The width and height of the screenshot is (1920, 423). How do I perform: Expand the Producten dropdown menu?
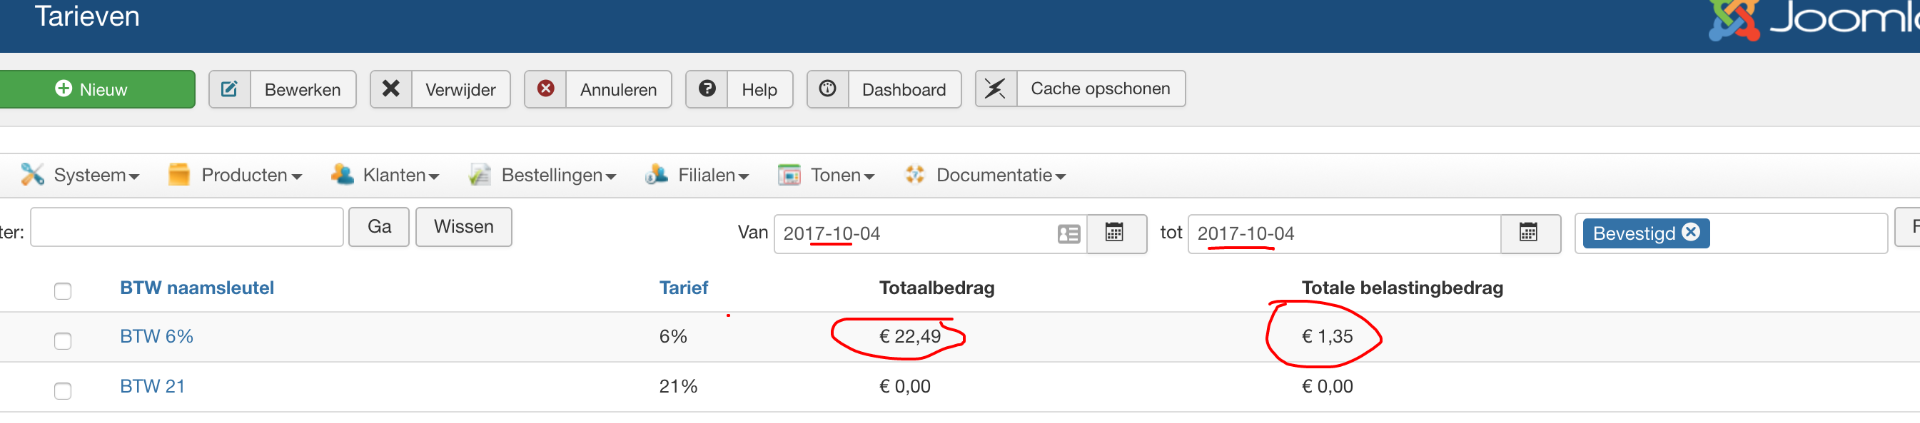pyautogui.click(x=236, y=175)
